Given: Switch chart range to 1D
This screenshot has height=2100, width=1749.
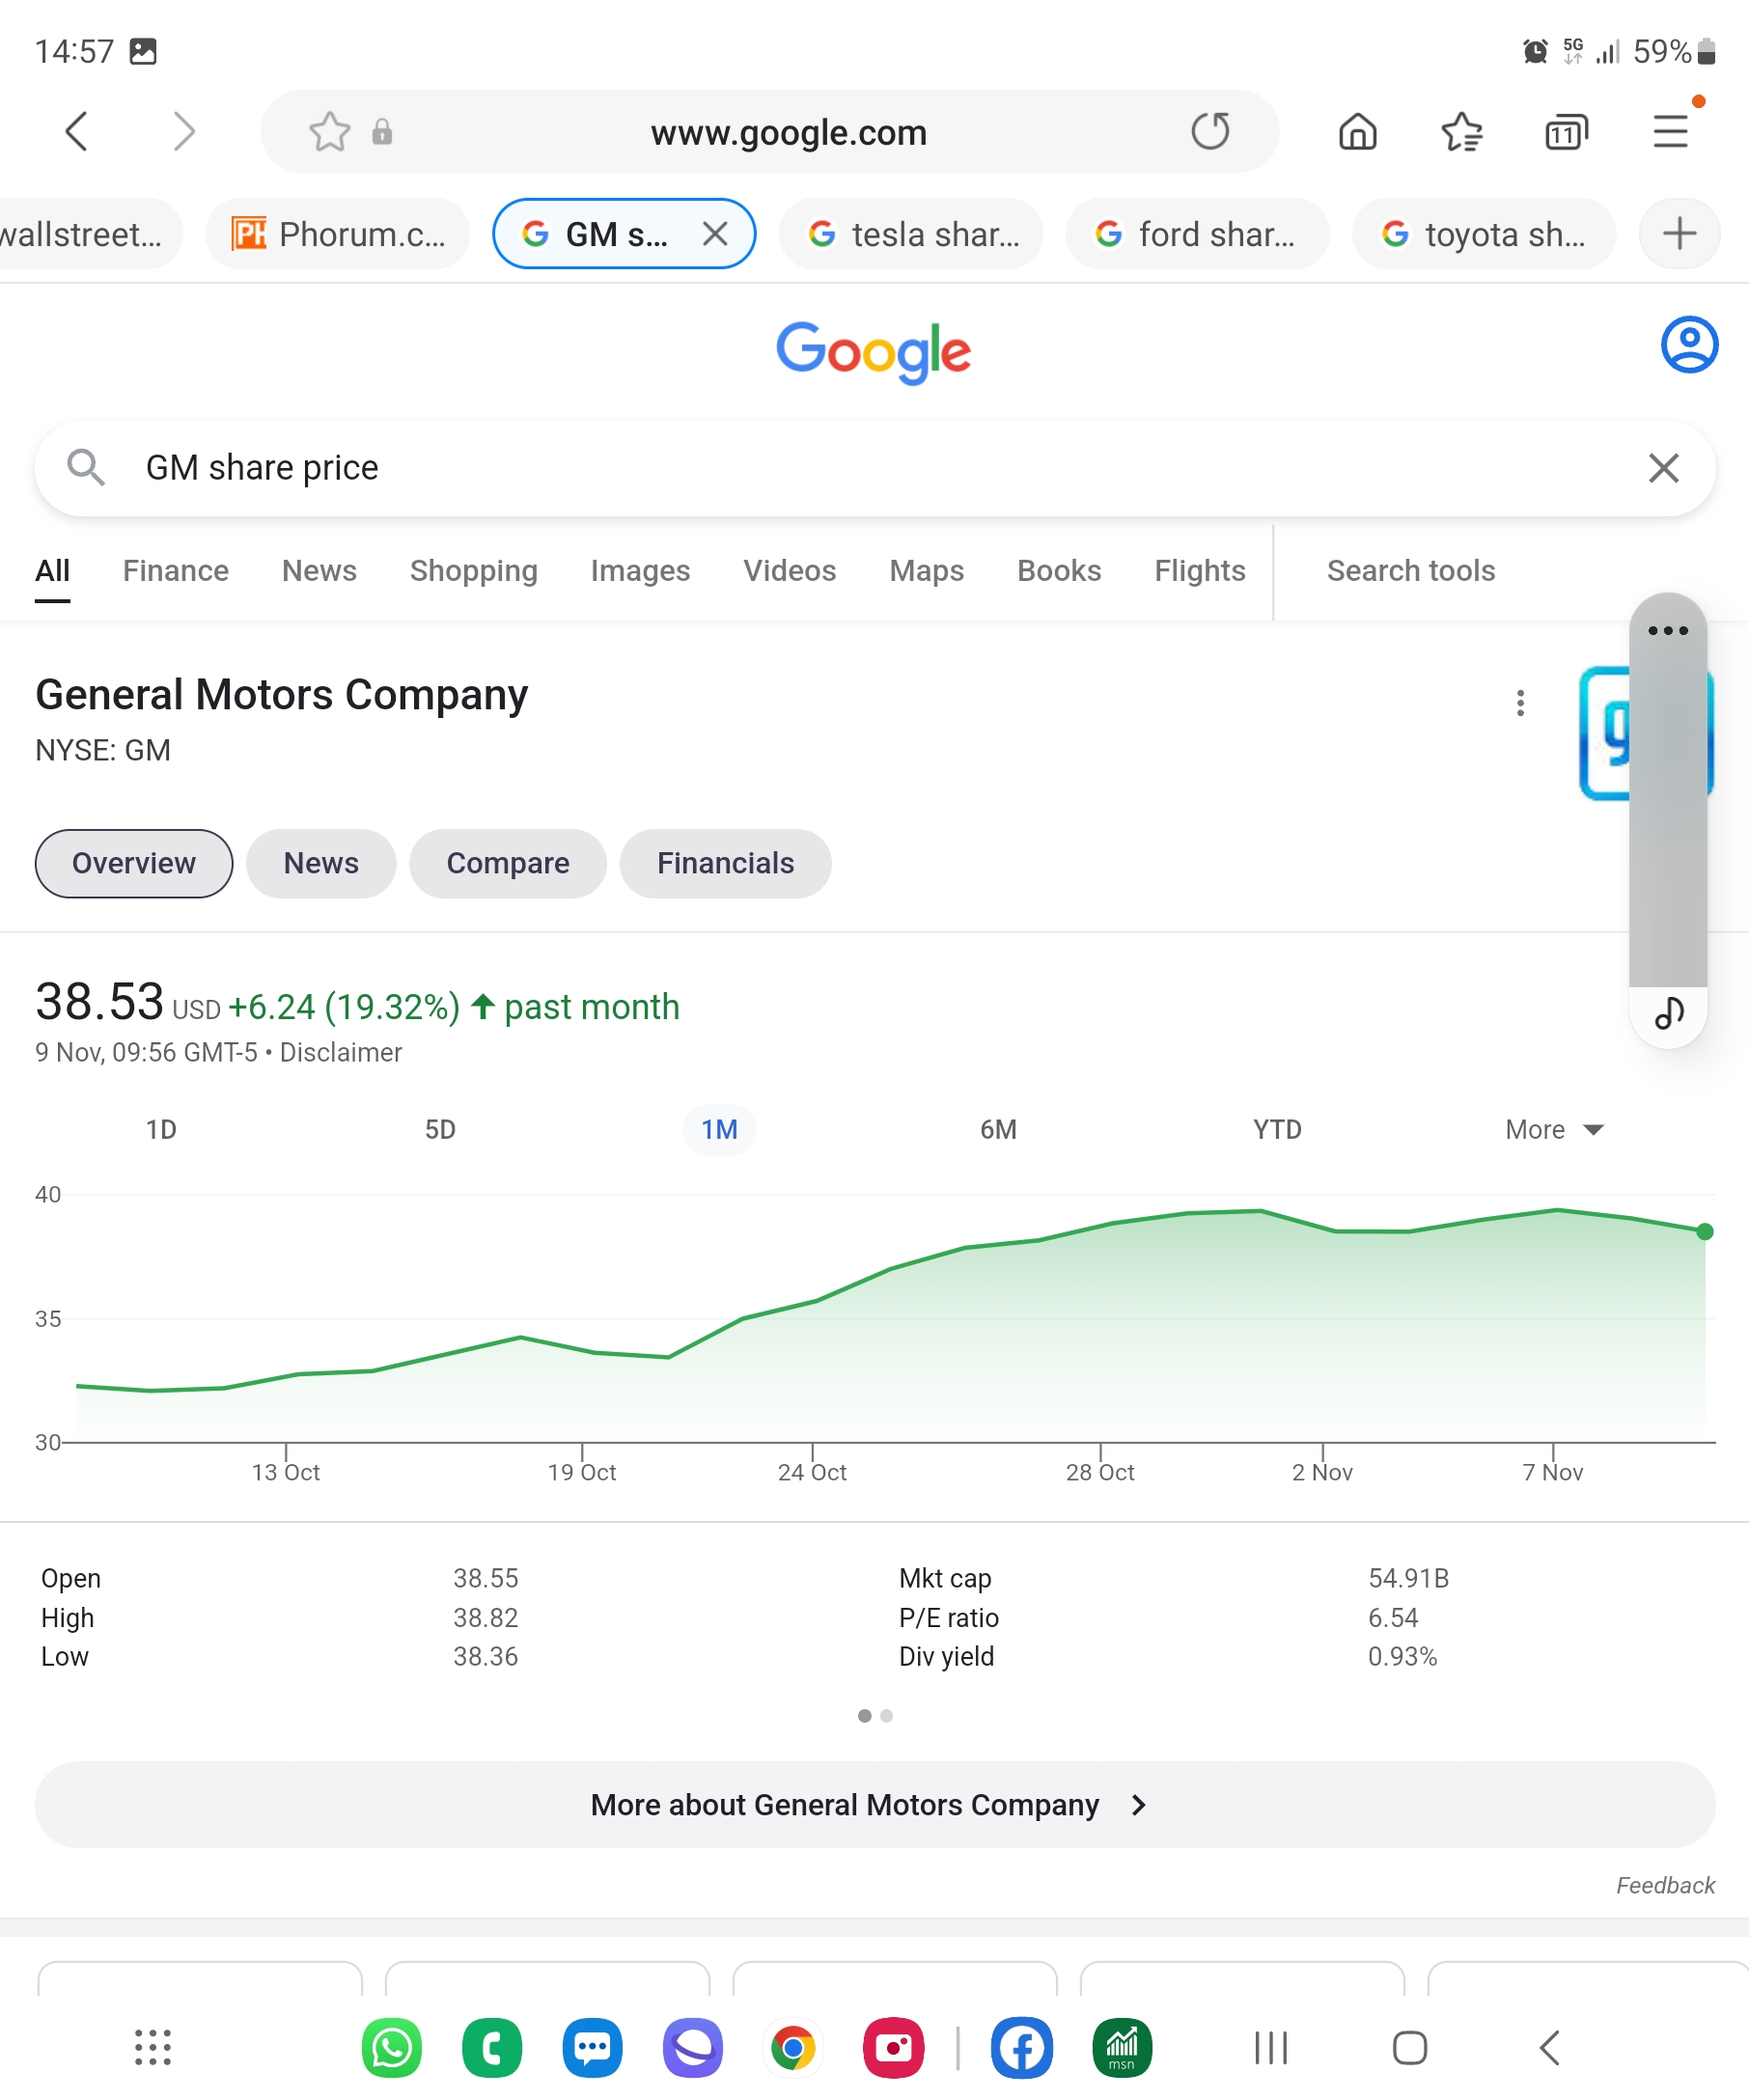Looking at the screenshot, I should [161, 1129].
